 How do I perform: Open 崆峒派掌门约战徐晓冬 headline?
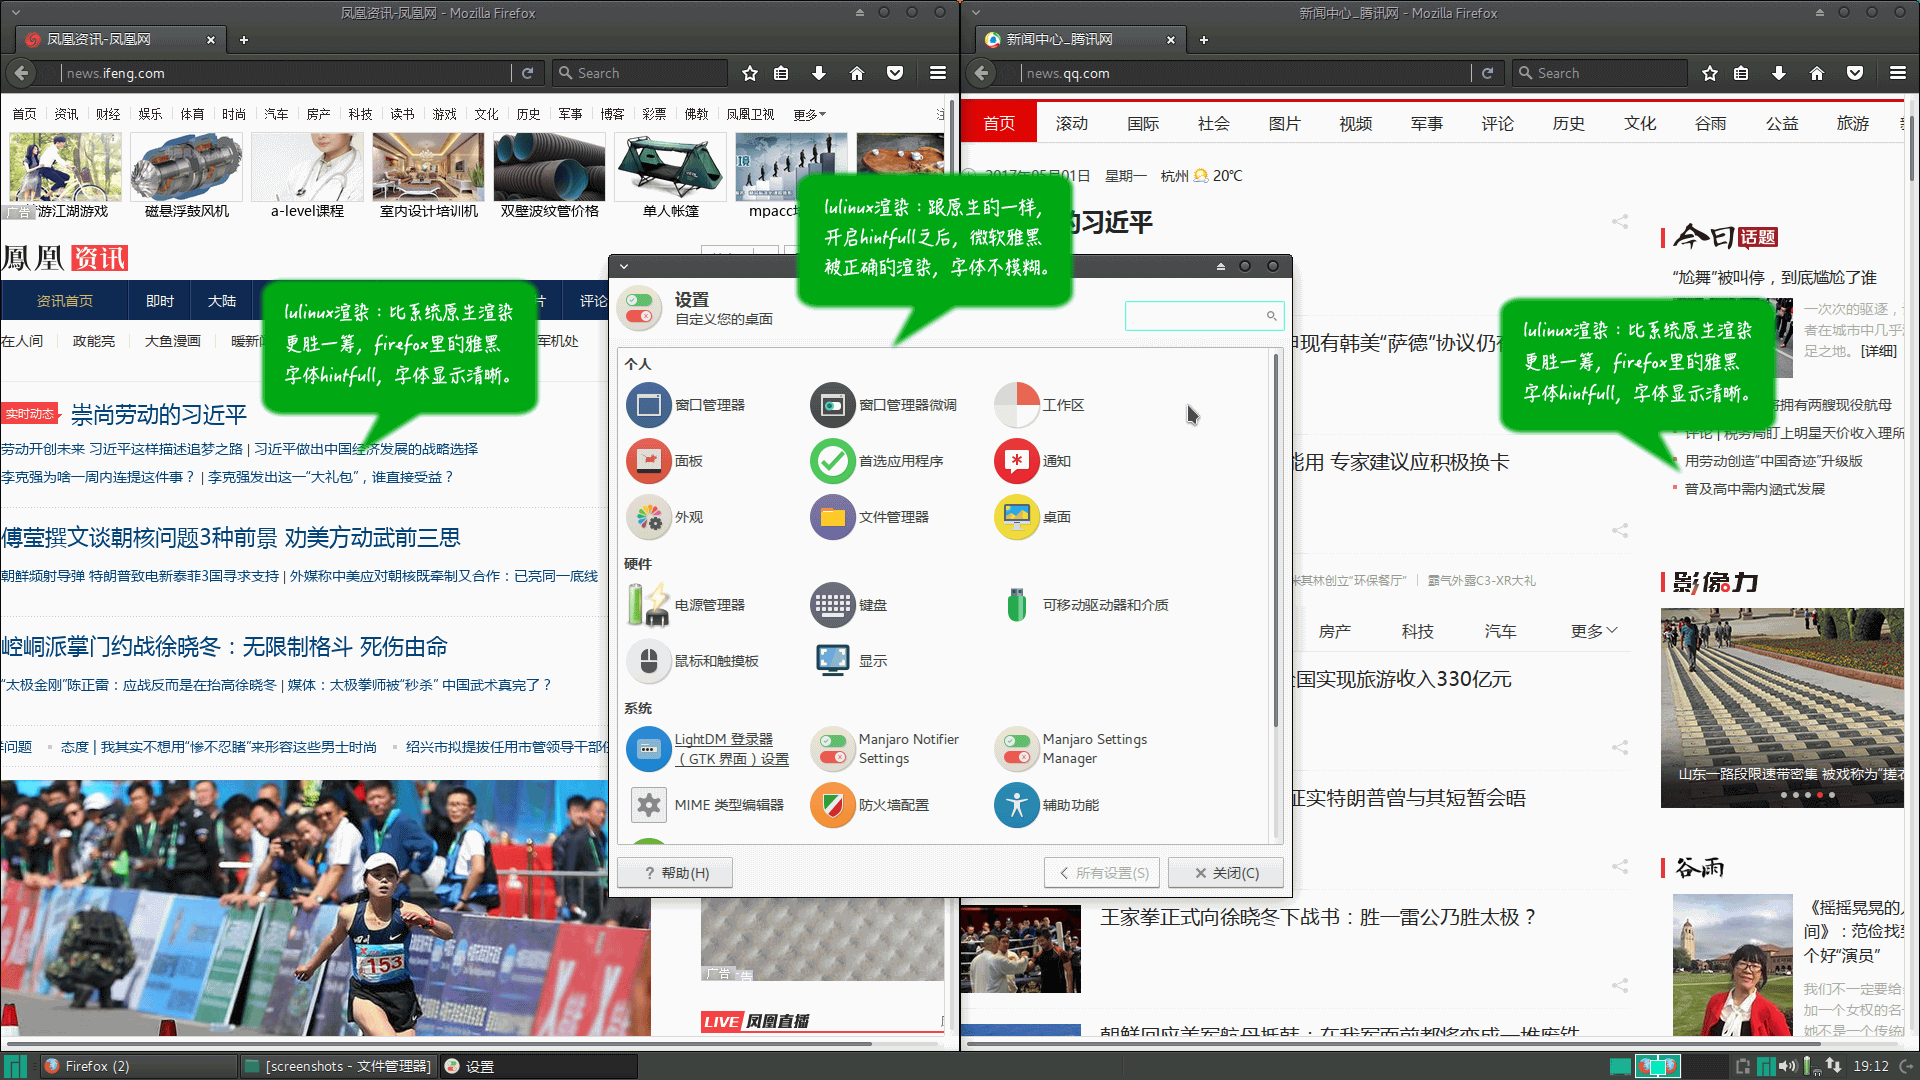pos(224,647)
